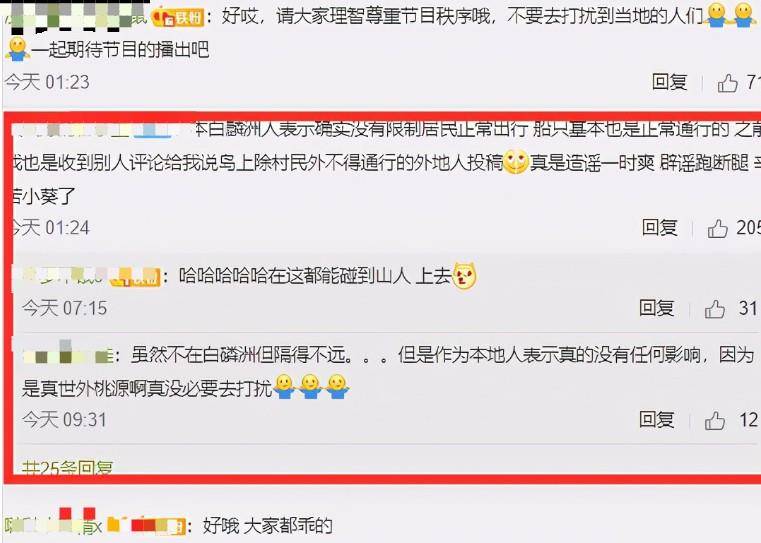Like the 07:15 reply with 31 likes
761x543 pixels.
[714, 309]
